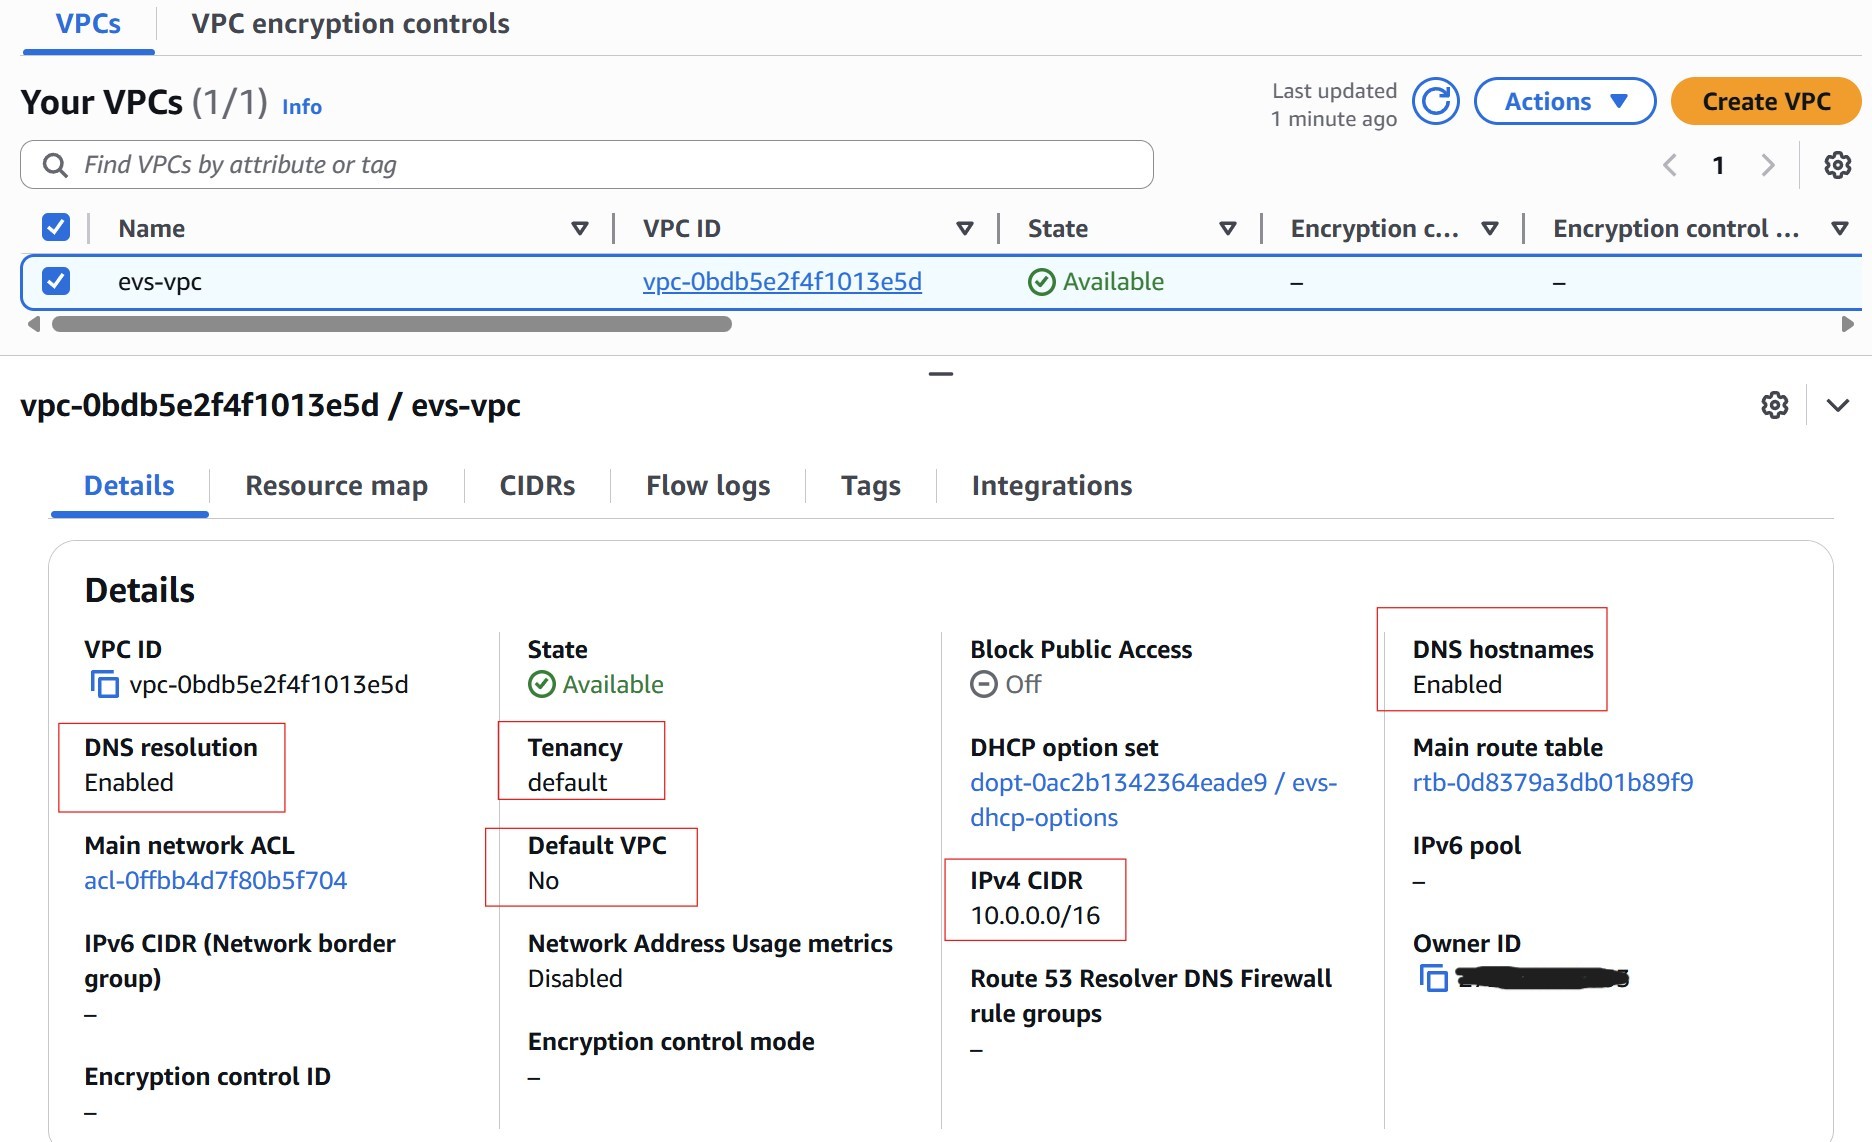
Task: Click the search magnifier icon
Action: (x=53, y=164)
